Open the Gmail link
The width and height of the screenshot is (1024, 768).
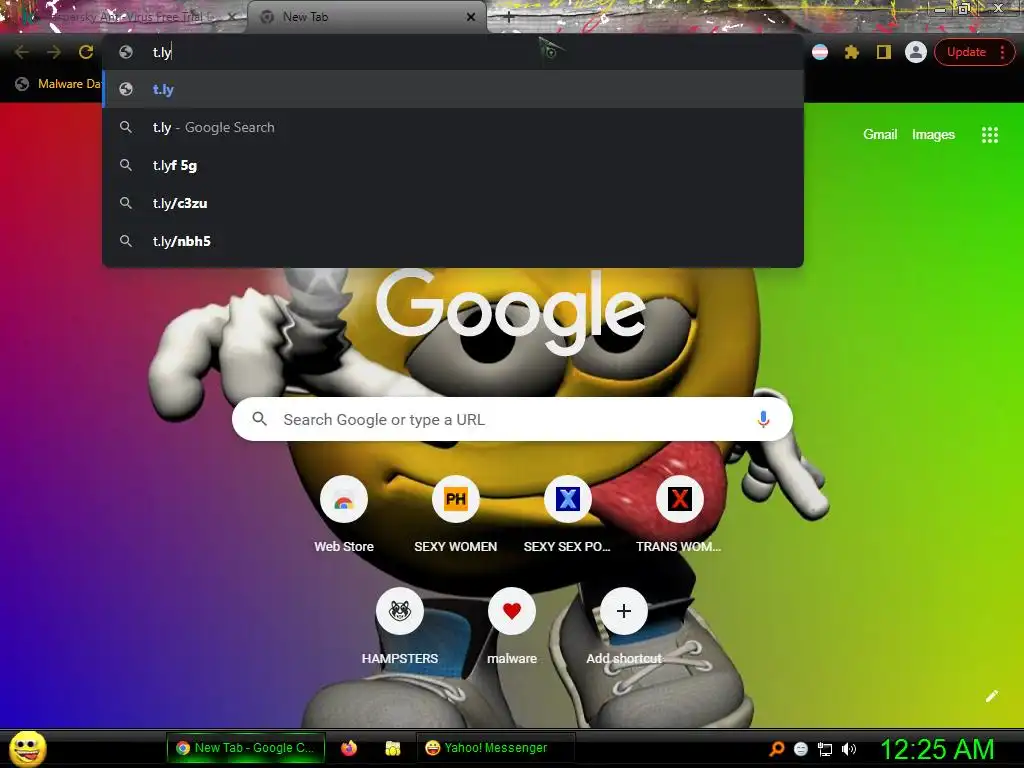pyautogui.click(x=880, y=135)
